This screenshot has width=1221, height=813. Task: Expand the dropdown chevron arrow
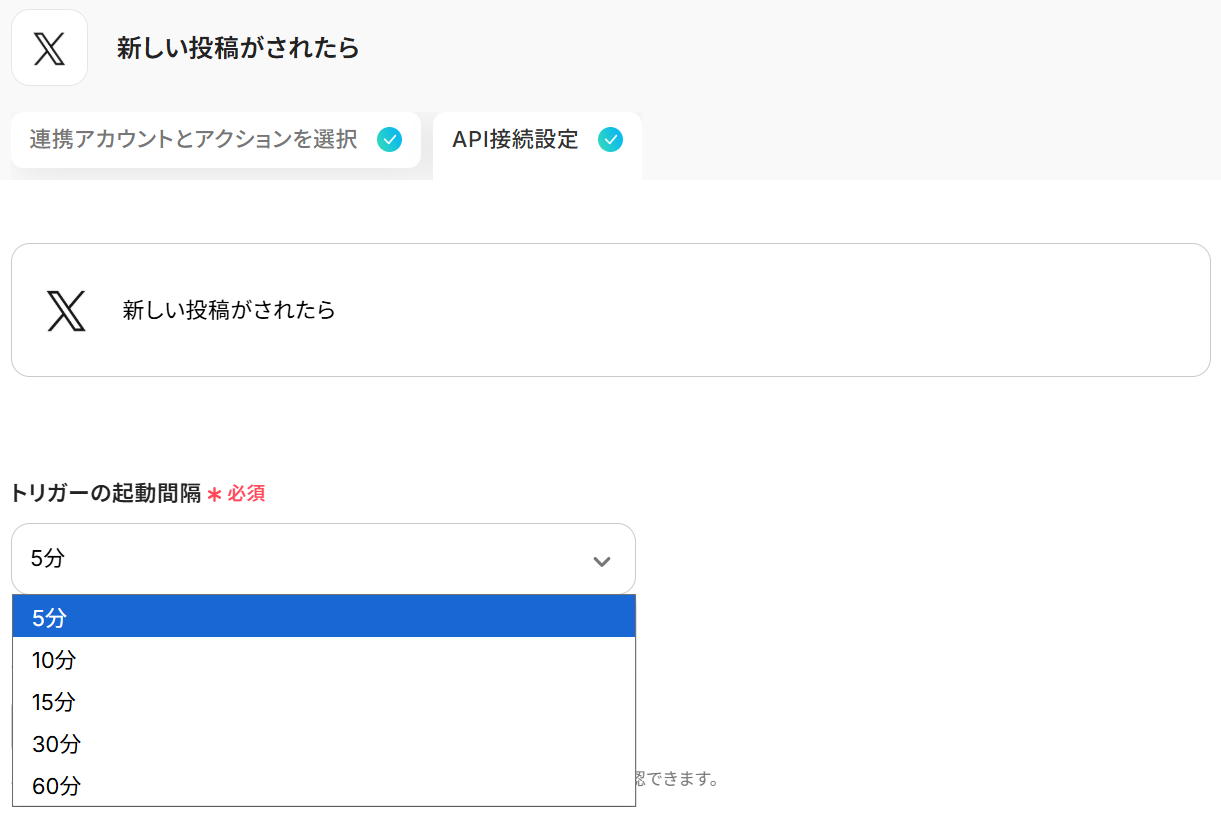point(602,561)
